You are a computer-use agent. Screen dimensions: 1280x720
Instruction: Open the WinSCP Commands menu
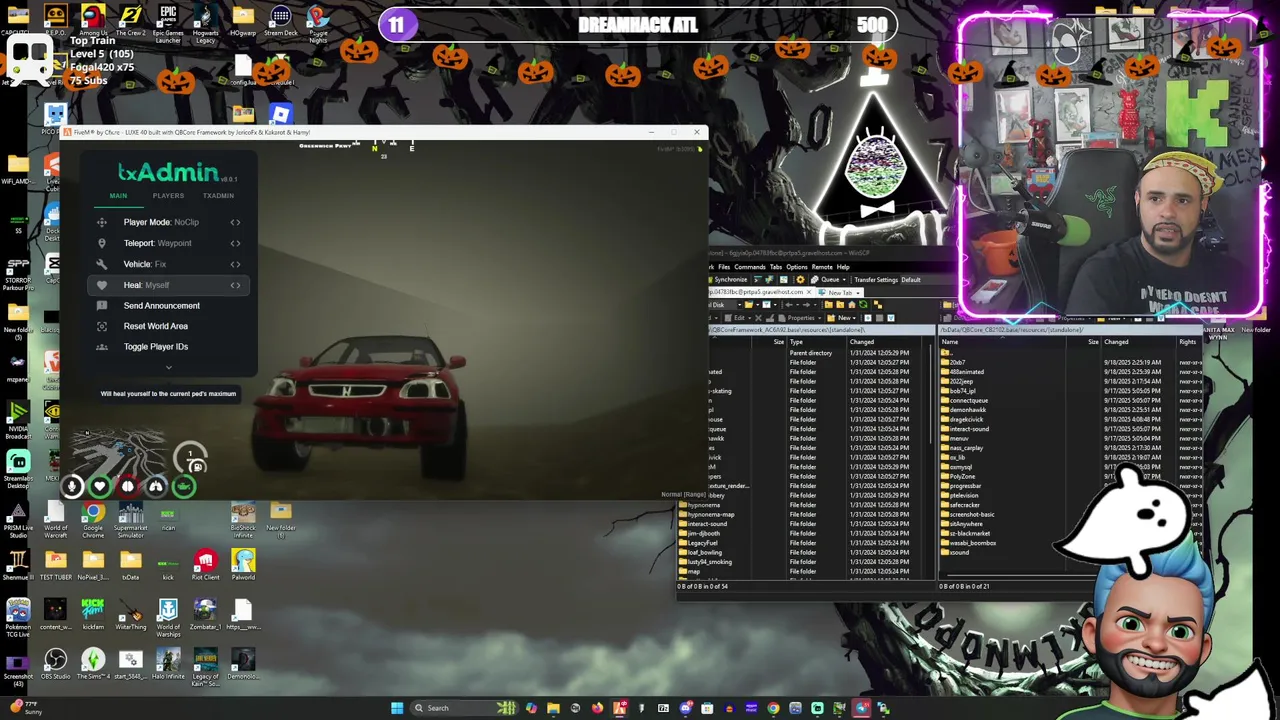(750, 267)
